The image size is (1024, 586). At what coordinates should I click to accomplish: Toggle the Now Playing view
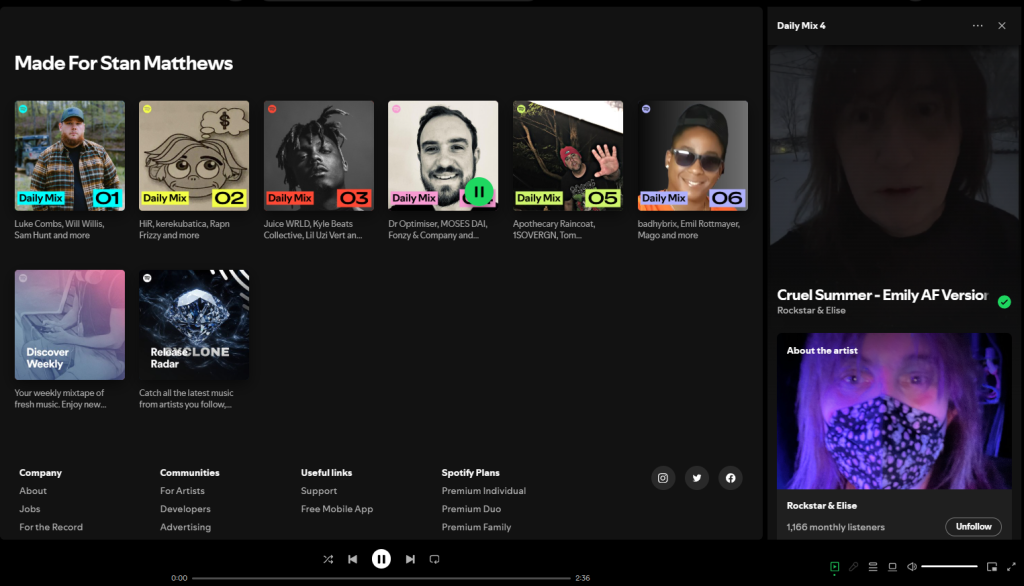pyautogui.click(x=835, y=566)
